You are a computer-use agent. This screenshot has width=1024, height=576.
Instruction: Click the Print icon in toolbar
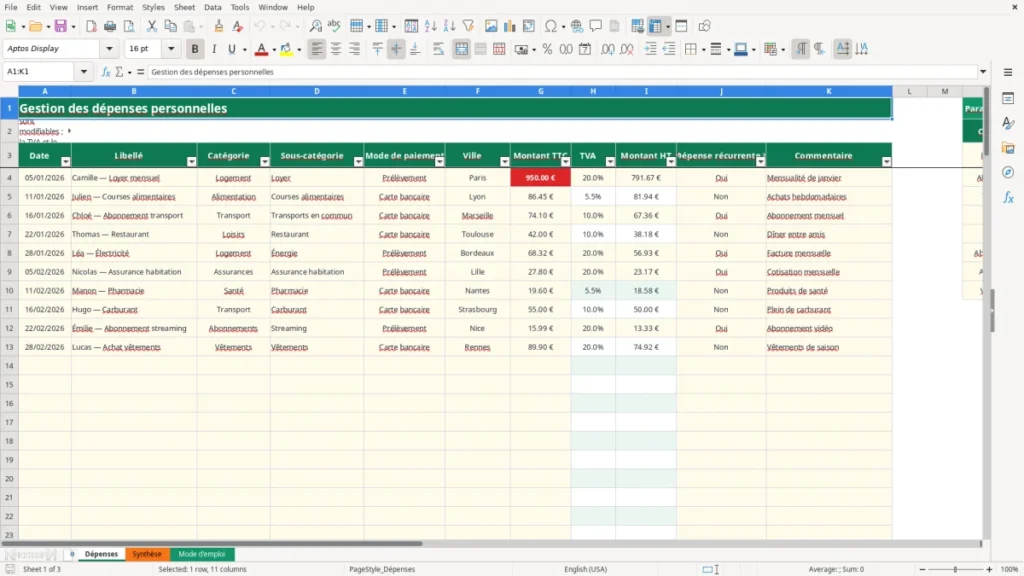click(x=110, y=26)
